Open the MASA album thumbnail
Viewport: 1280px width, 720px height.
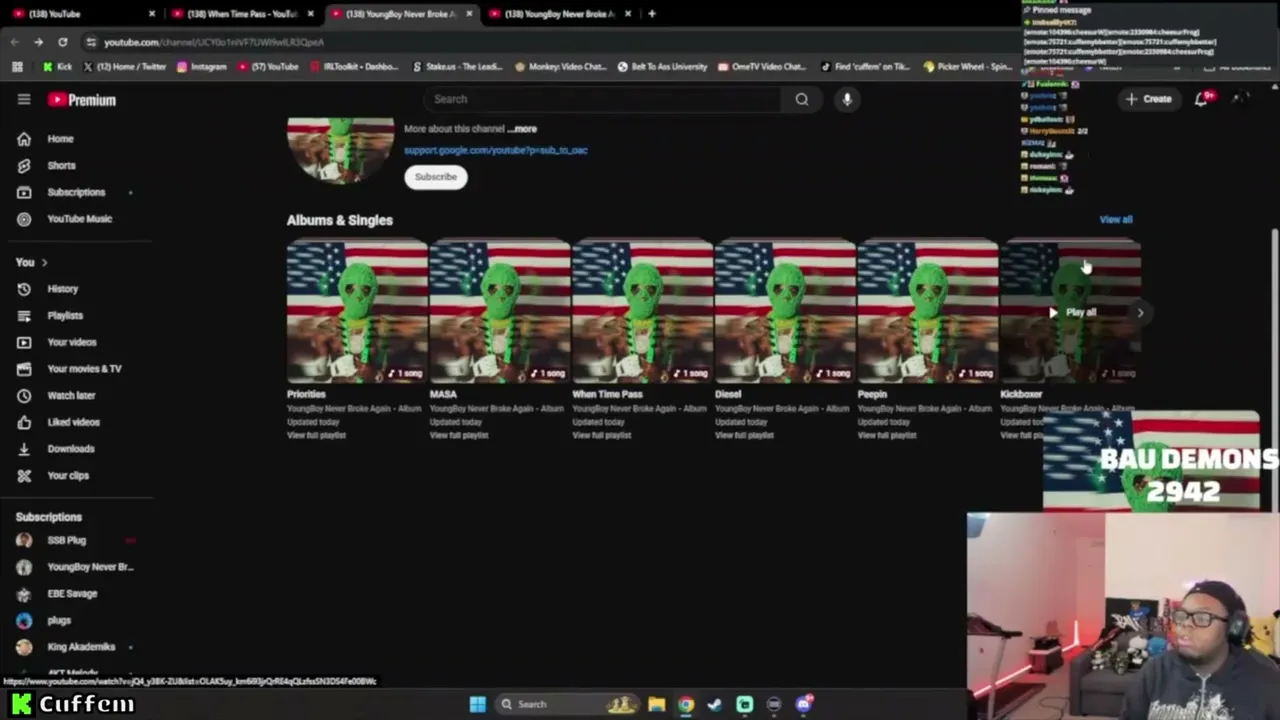tap(500, 312)
